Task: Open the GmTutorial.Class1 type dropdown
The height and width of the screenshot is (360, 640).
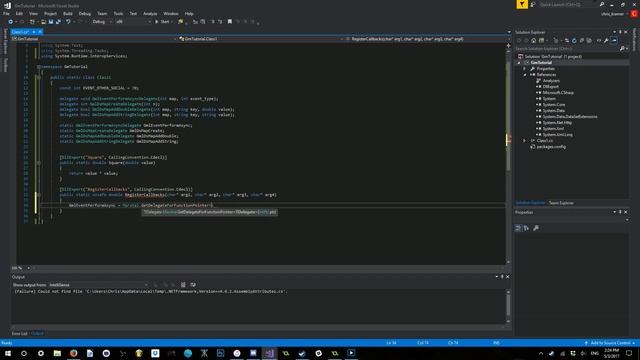Action: pyautogui.click(x=261, y=39)
